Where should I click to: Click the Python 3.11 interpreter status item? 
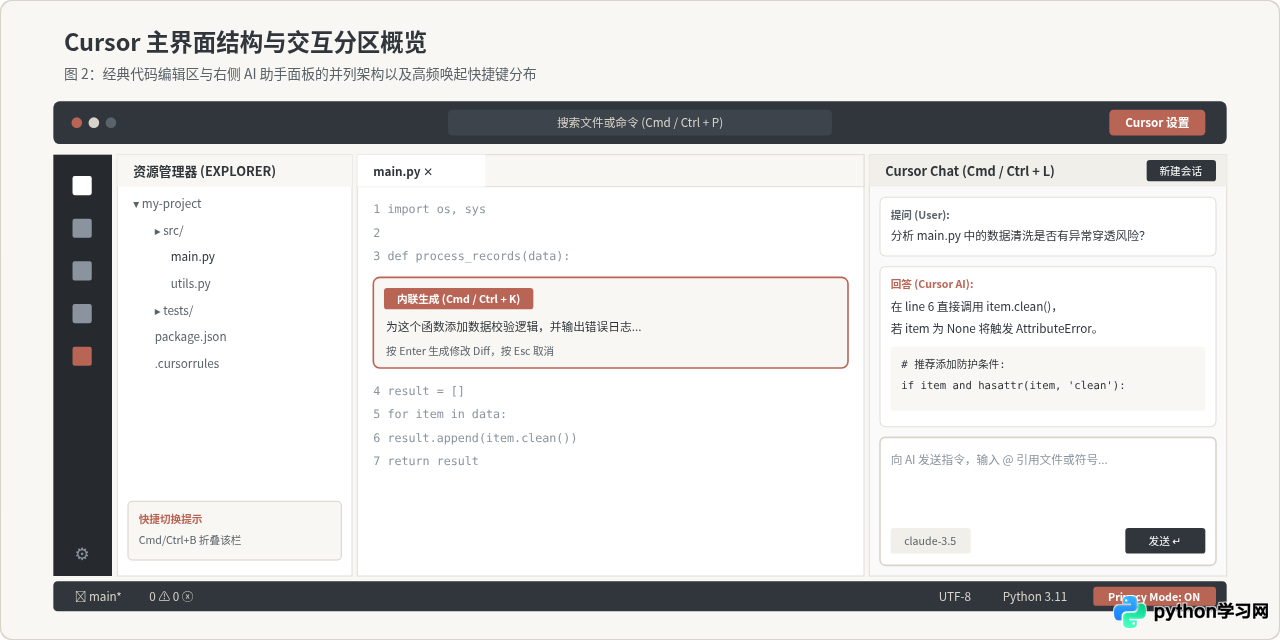point(1035,596)
